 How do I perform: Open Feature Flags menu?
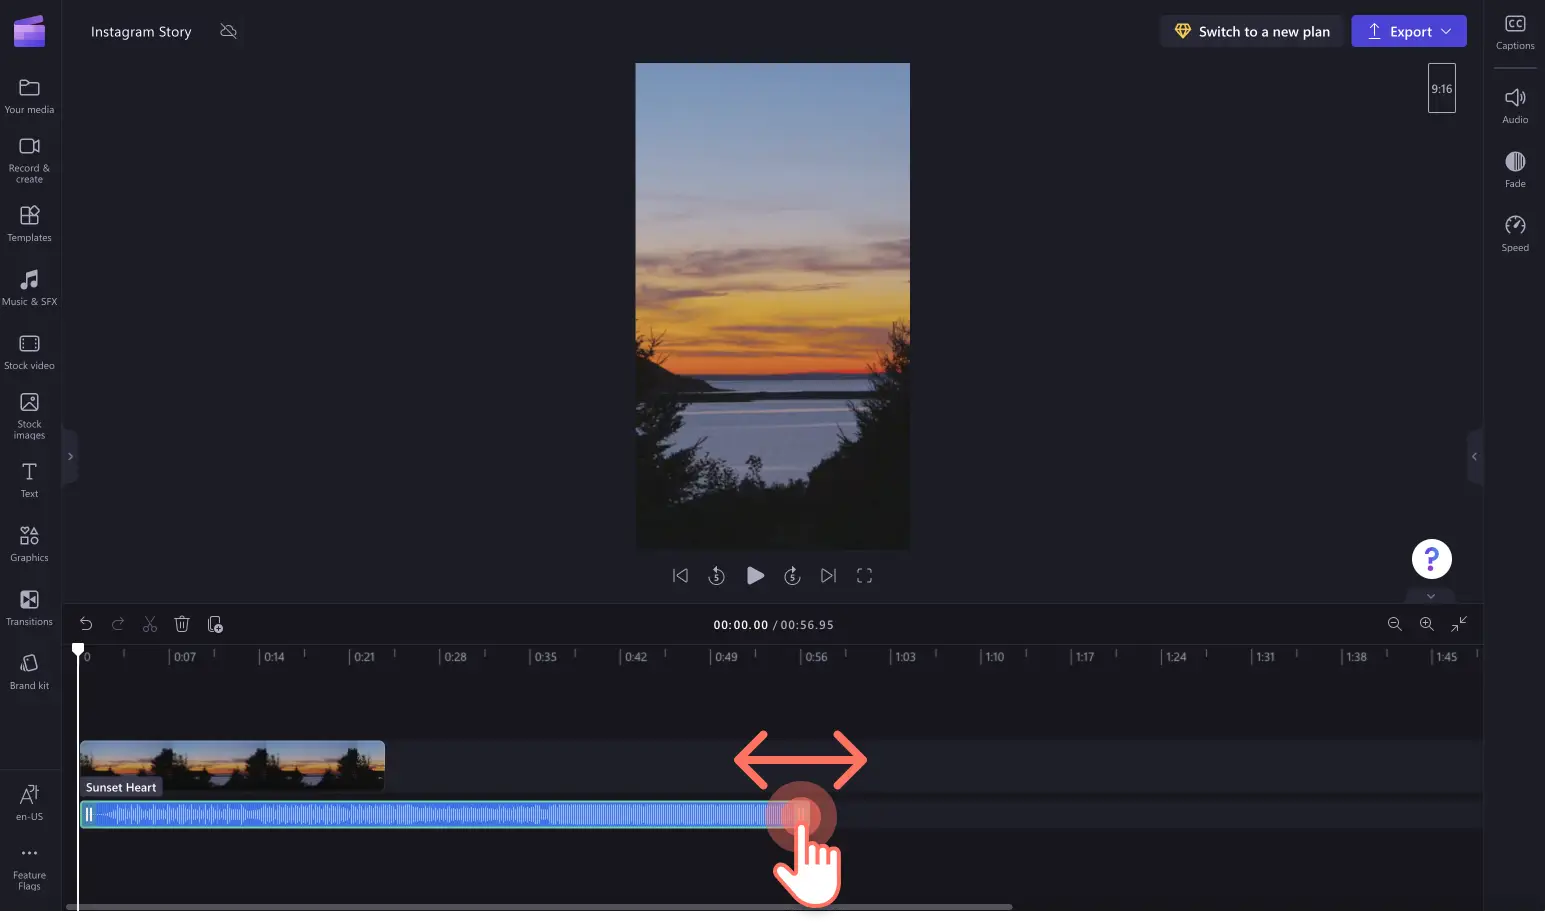(x=29, y=869)
